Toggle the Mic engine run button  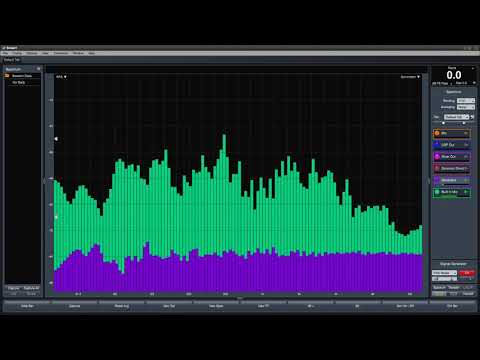[466, 133]
